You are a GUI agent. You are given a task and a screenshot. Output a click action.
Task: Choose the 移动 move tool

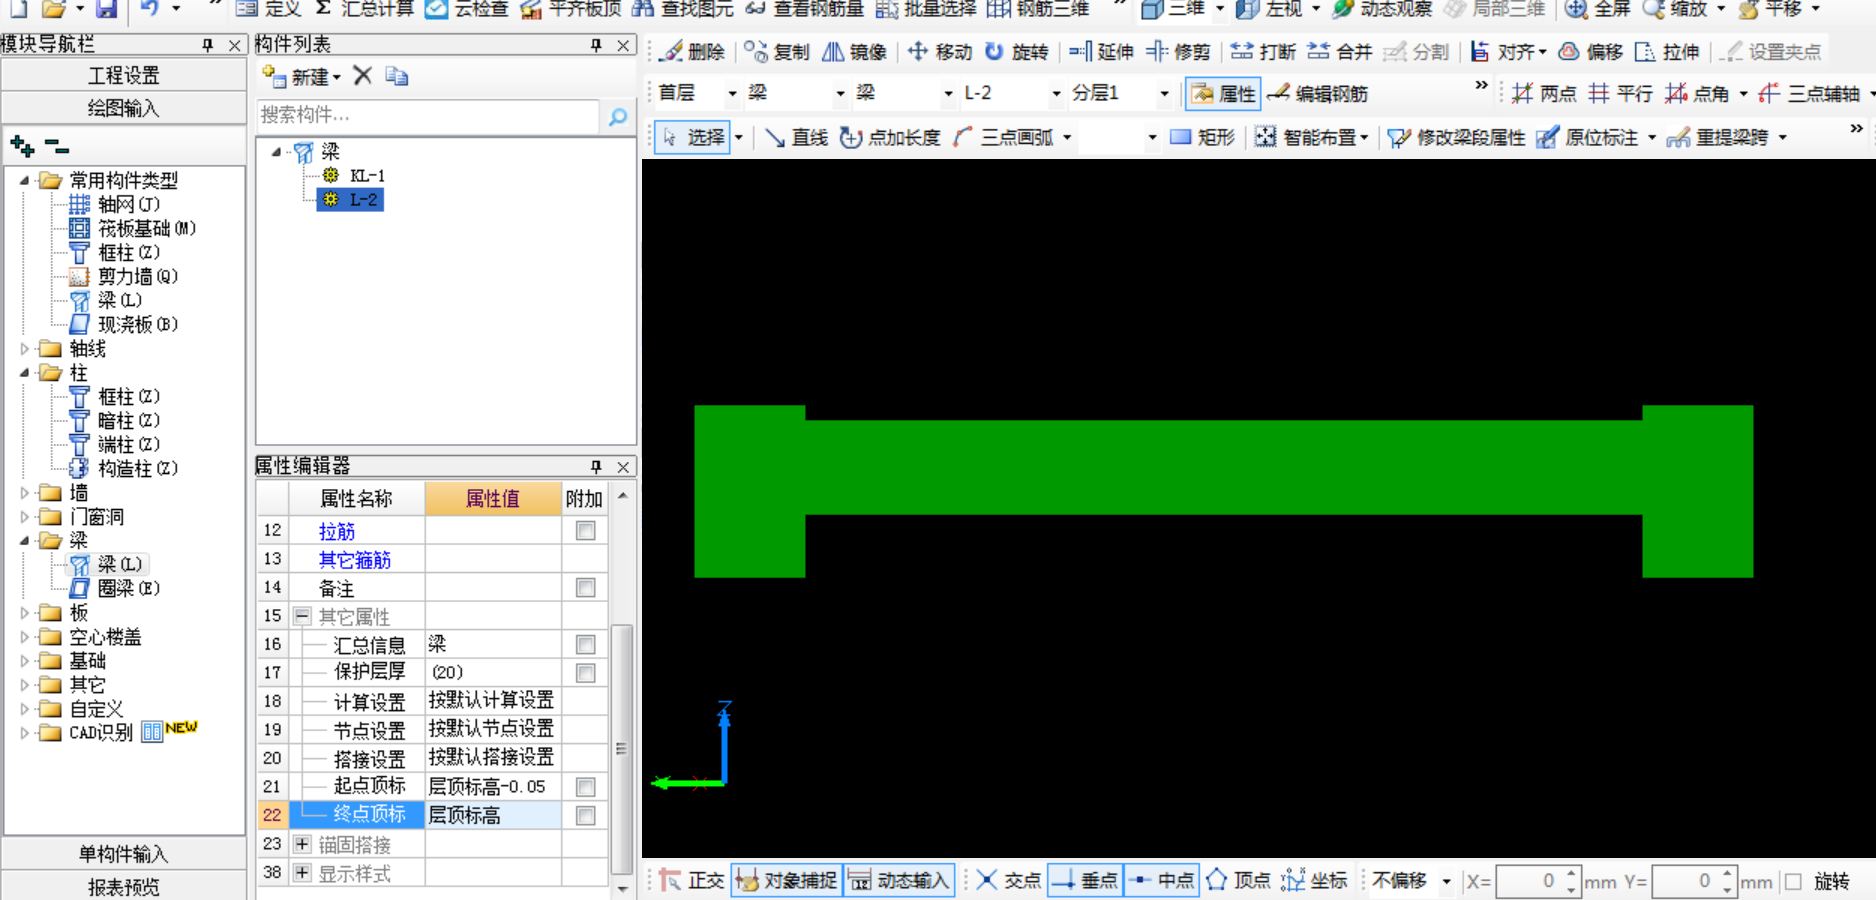(940, 52)
